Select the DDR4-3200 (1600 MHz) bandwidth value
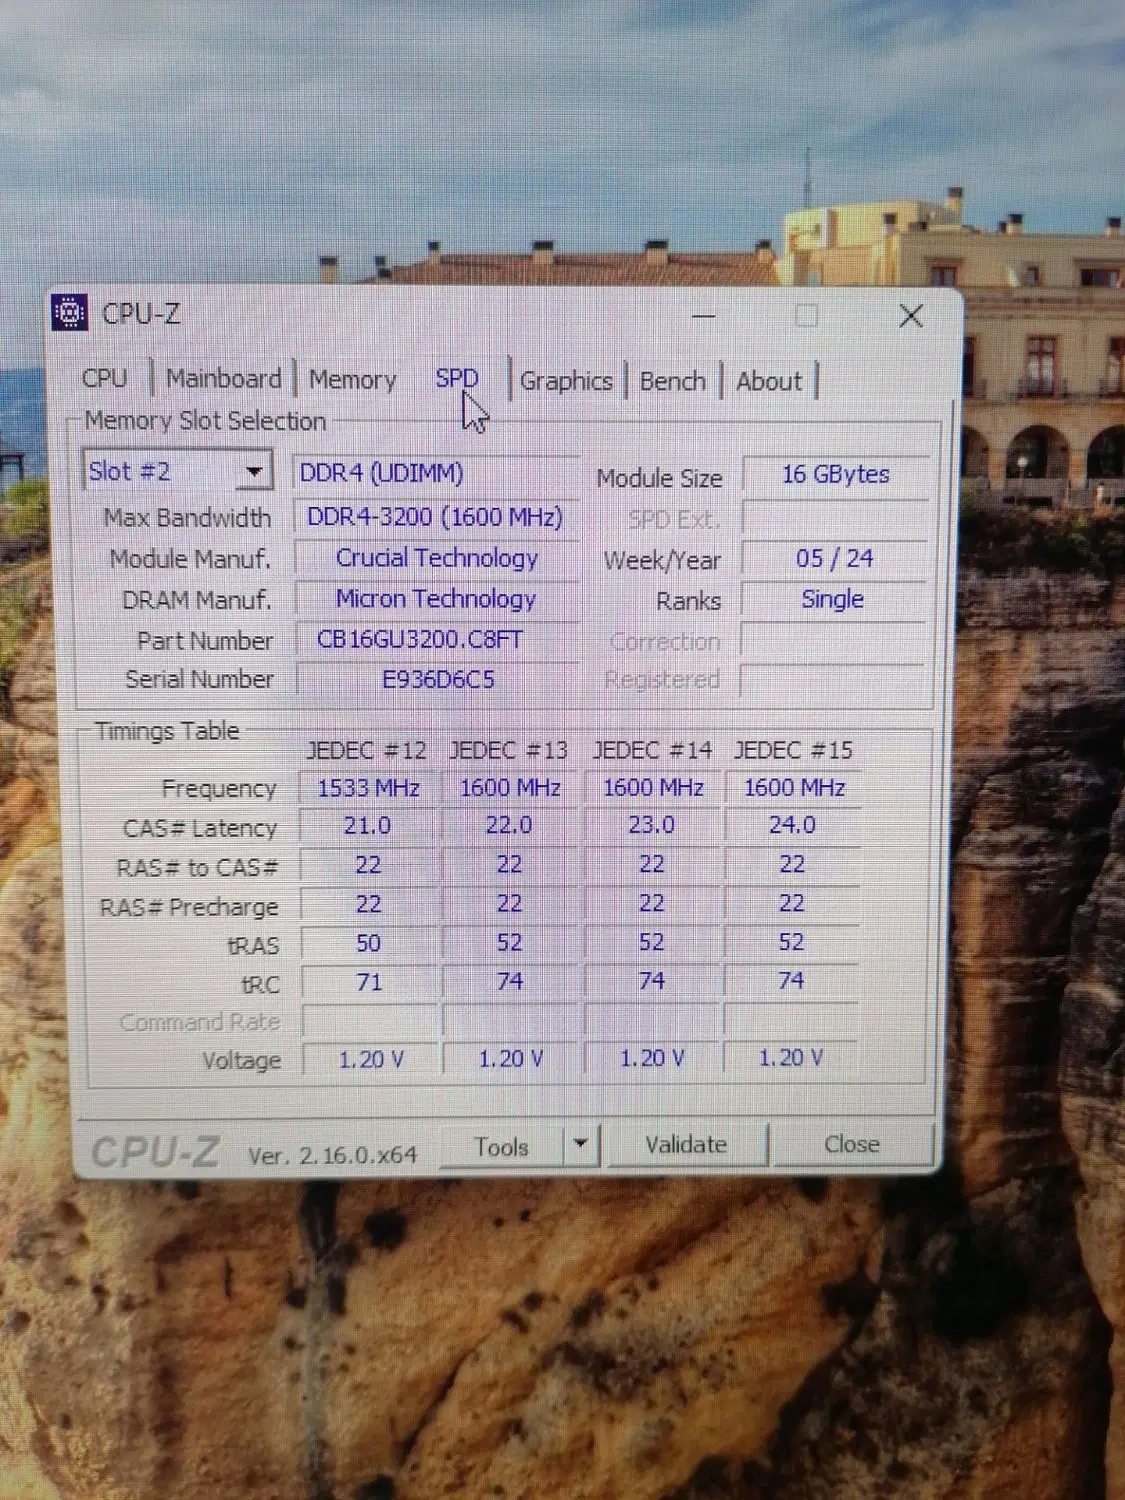The height and width of the screenshot is (1500, 1125). pos(436,517)
